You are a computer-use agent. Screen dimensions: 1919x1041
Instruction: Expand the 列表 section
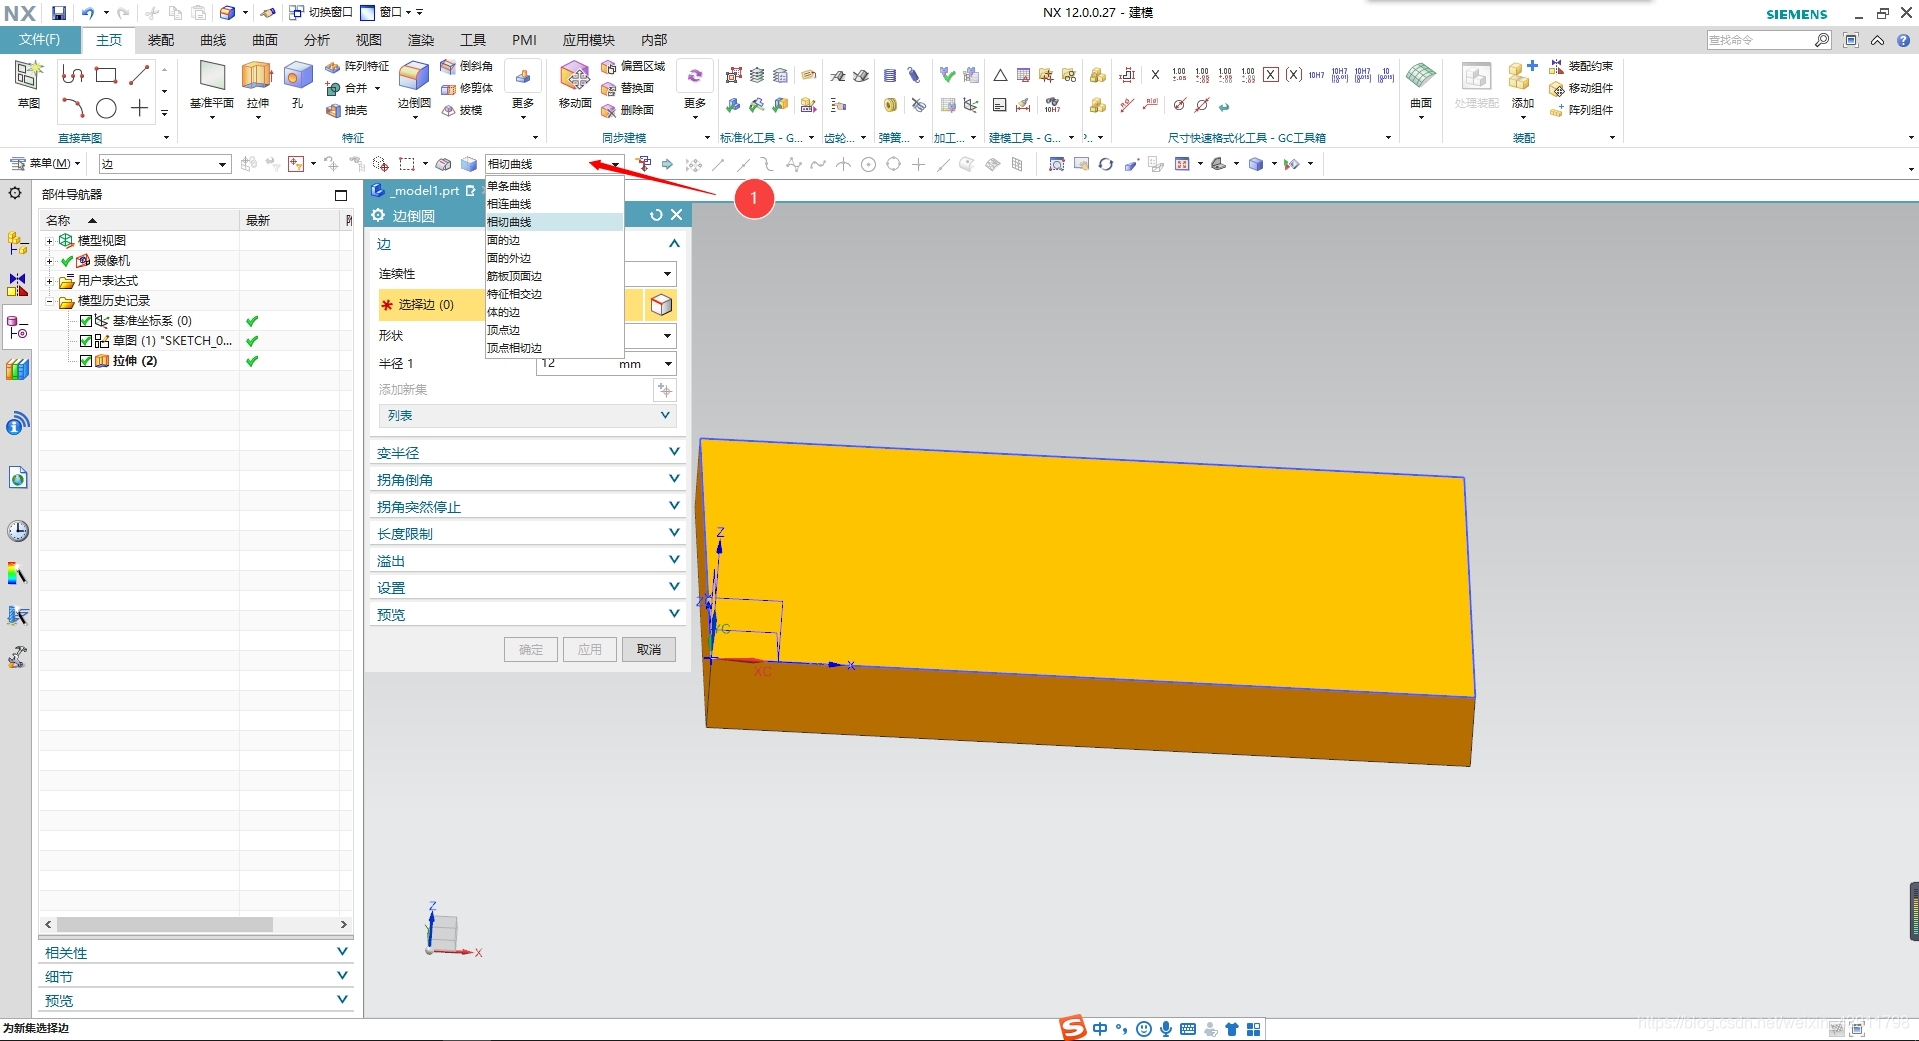(x=528, y=415)
